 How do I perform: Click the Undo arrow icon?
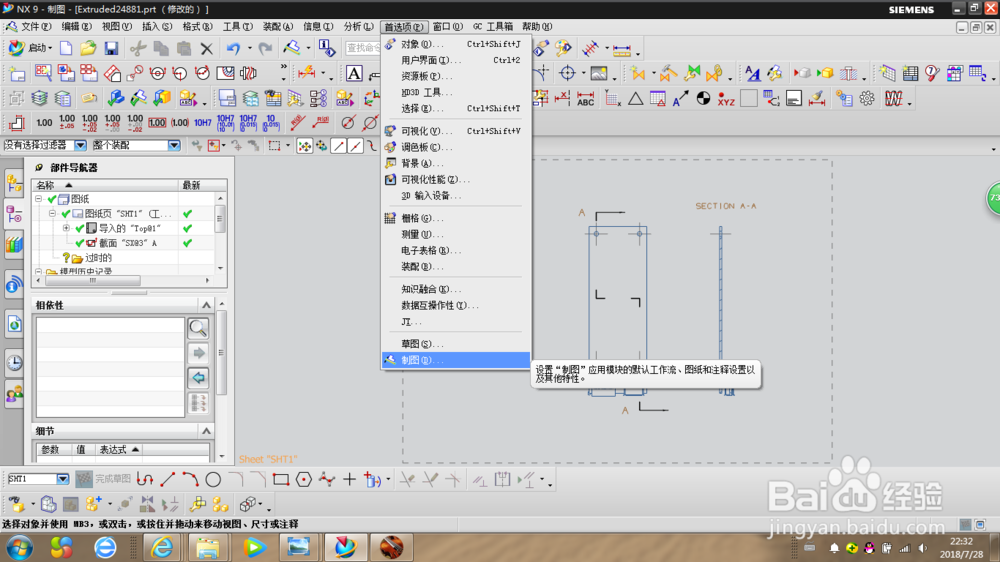(233, 48)
